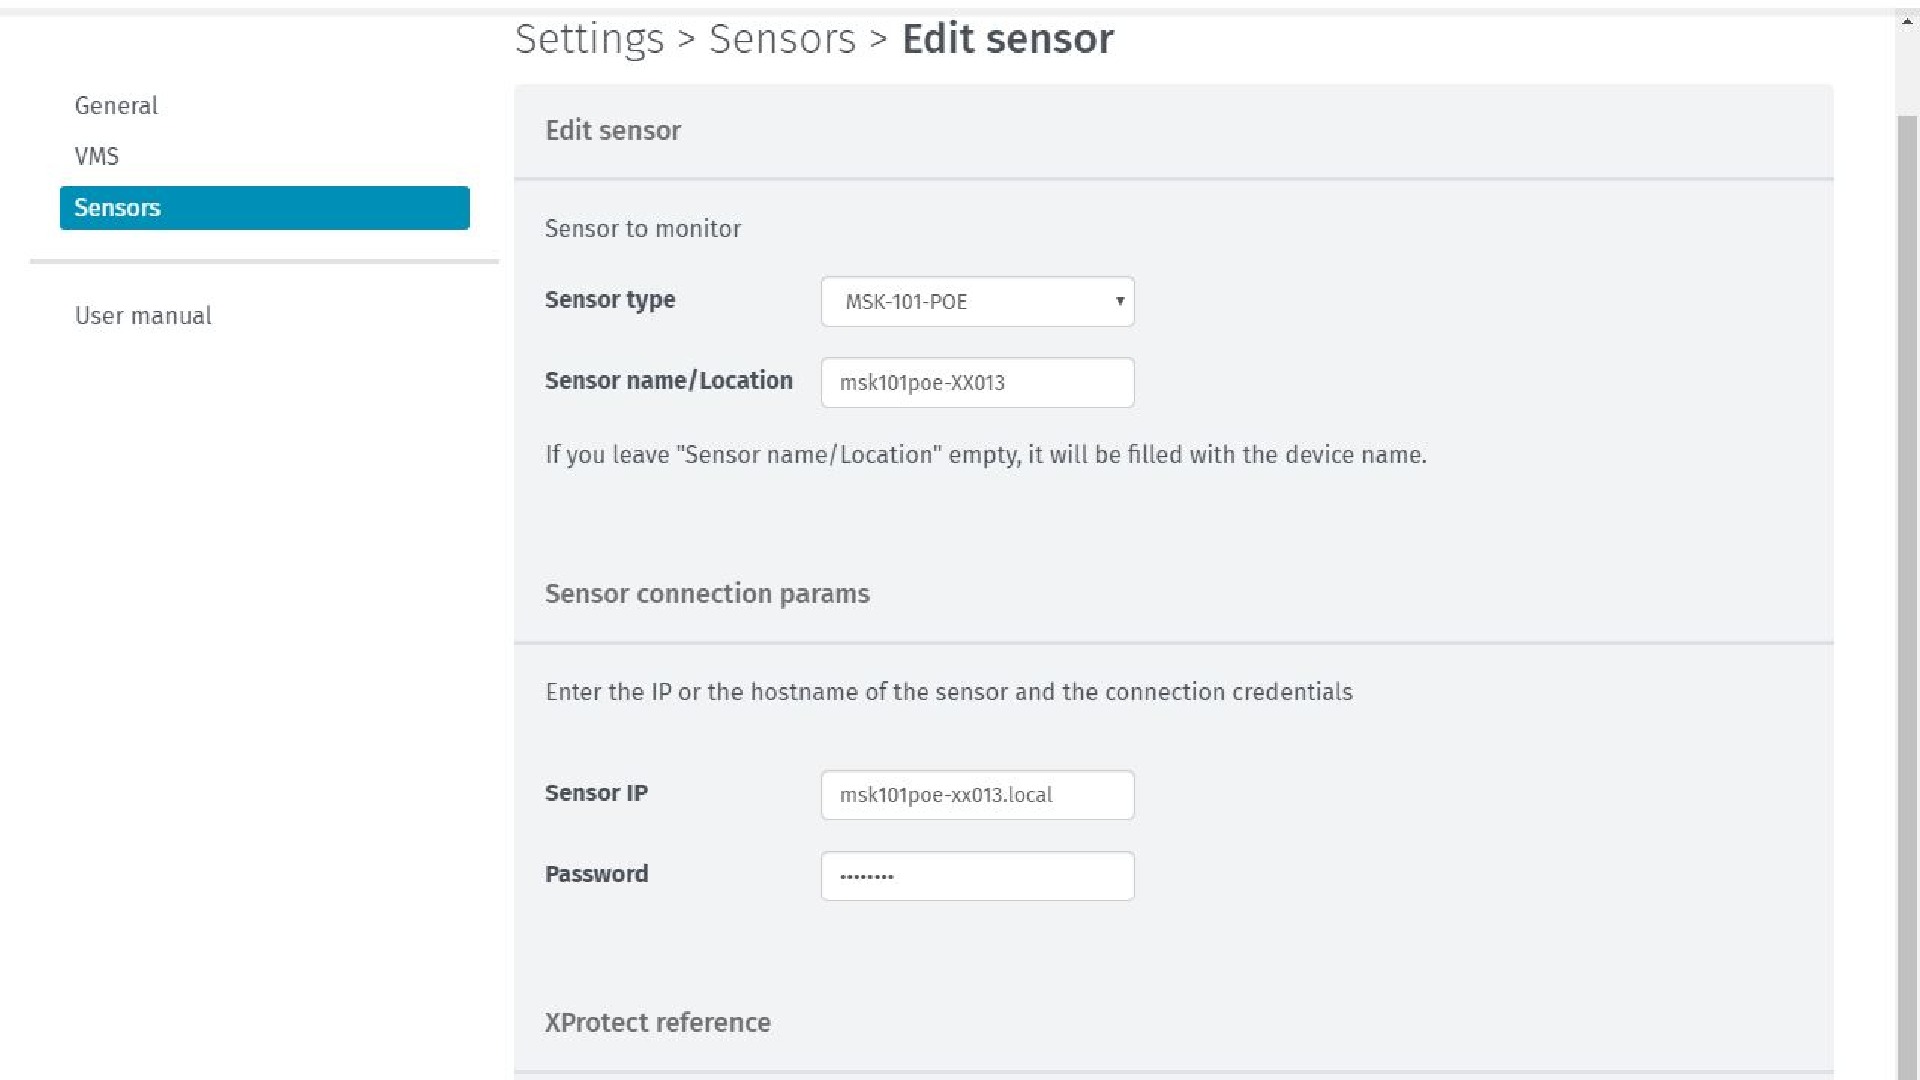Click the Sensor IP label
1920x1080 pixels.
pyautogui.click(x=596, y=793)
